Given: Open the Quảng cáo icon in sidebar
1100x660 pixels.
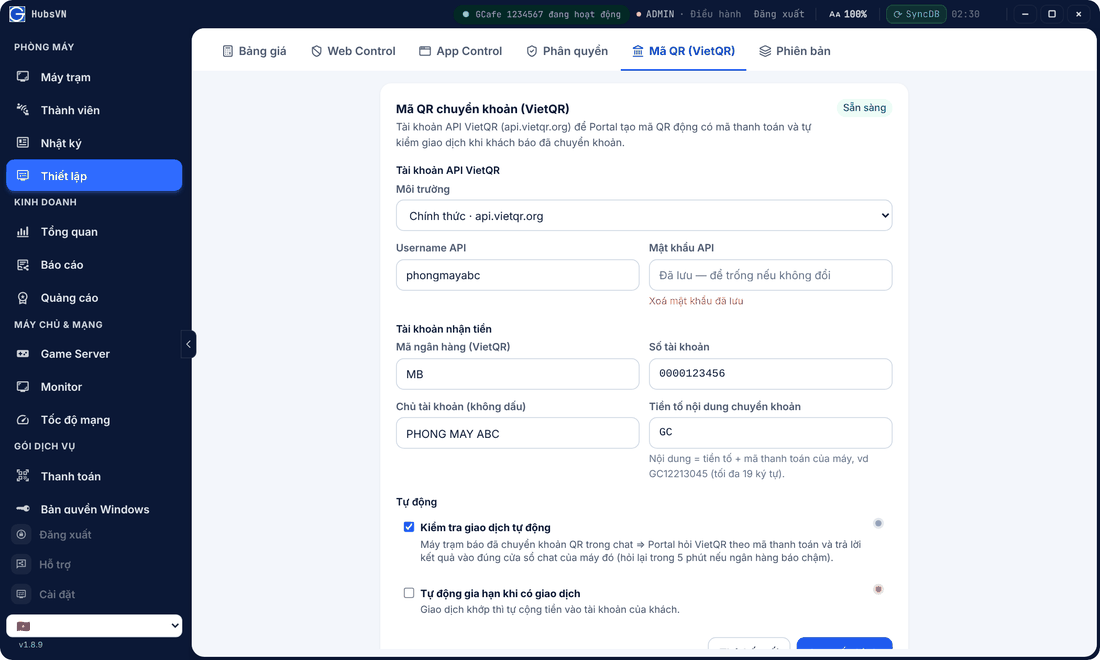Looking at the screenshot, I should (22, 297).
